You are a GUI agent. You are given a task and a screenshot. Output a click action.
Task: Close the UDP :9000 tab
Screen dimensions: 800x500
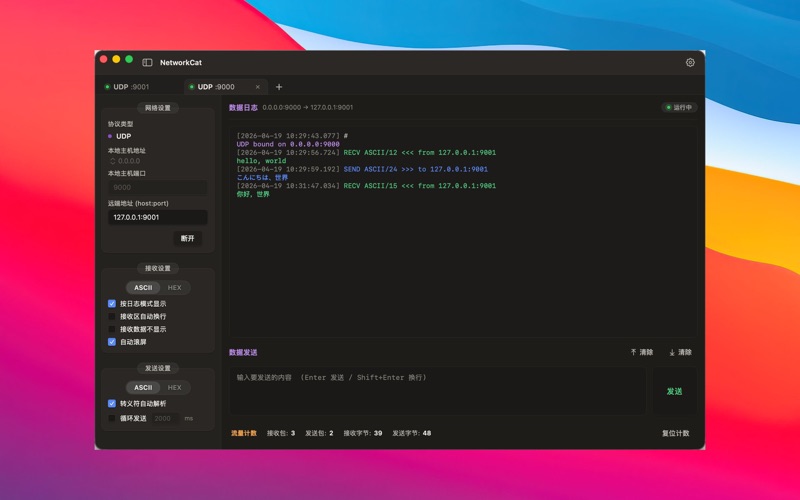tap(258, 87)
